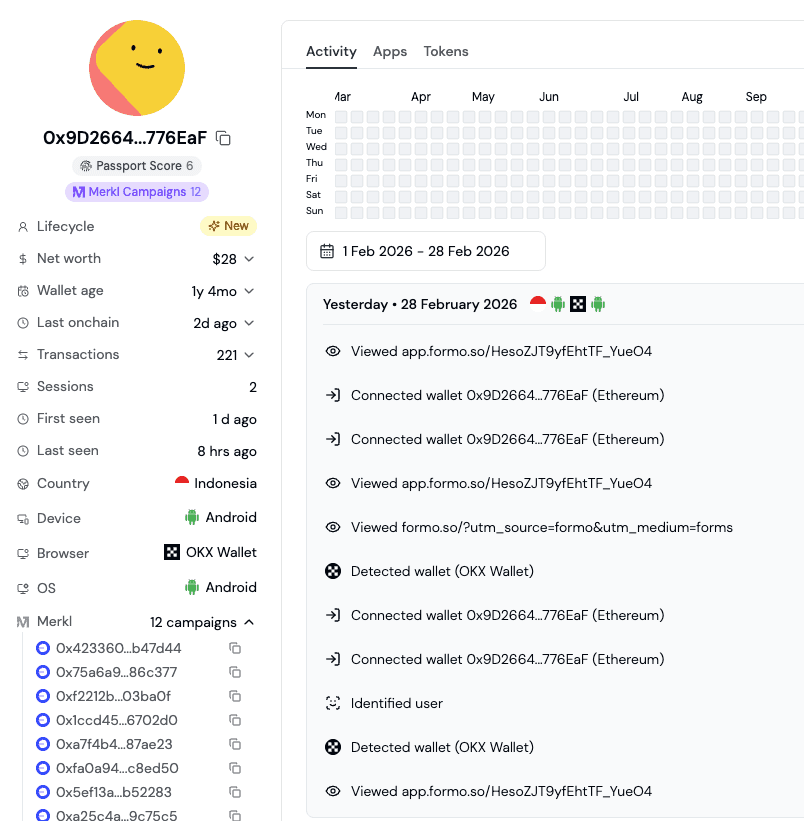Click token icon beside 0x423360...b47d44
The image size is (804, 821).
(x=42, y=648)
